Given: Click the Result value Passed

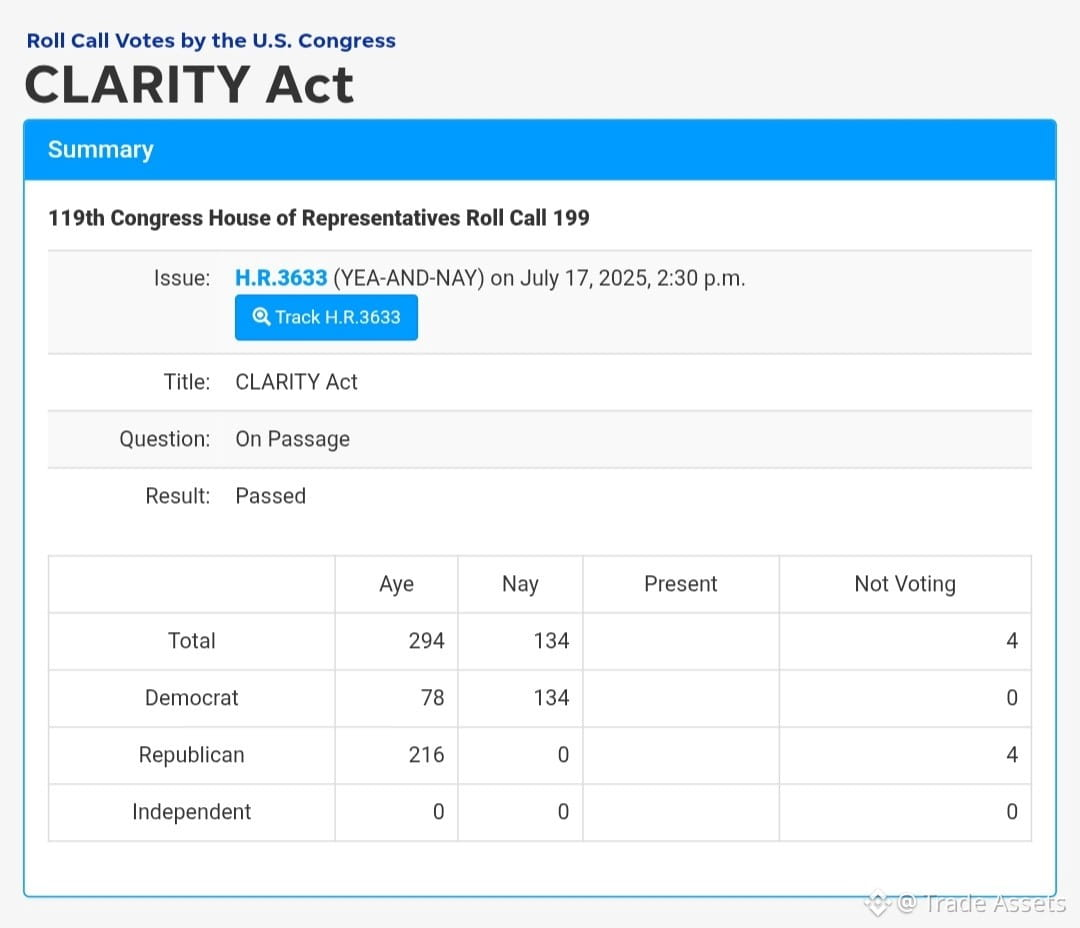Looking at the screenshot, I should point(271,496).
